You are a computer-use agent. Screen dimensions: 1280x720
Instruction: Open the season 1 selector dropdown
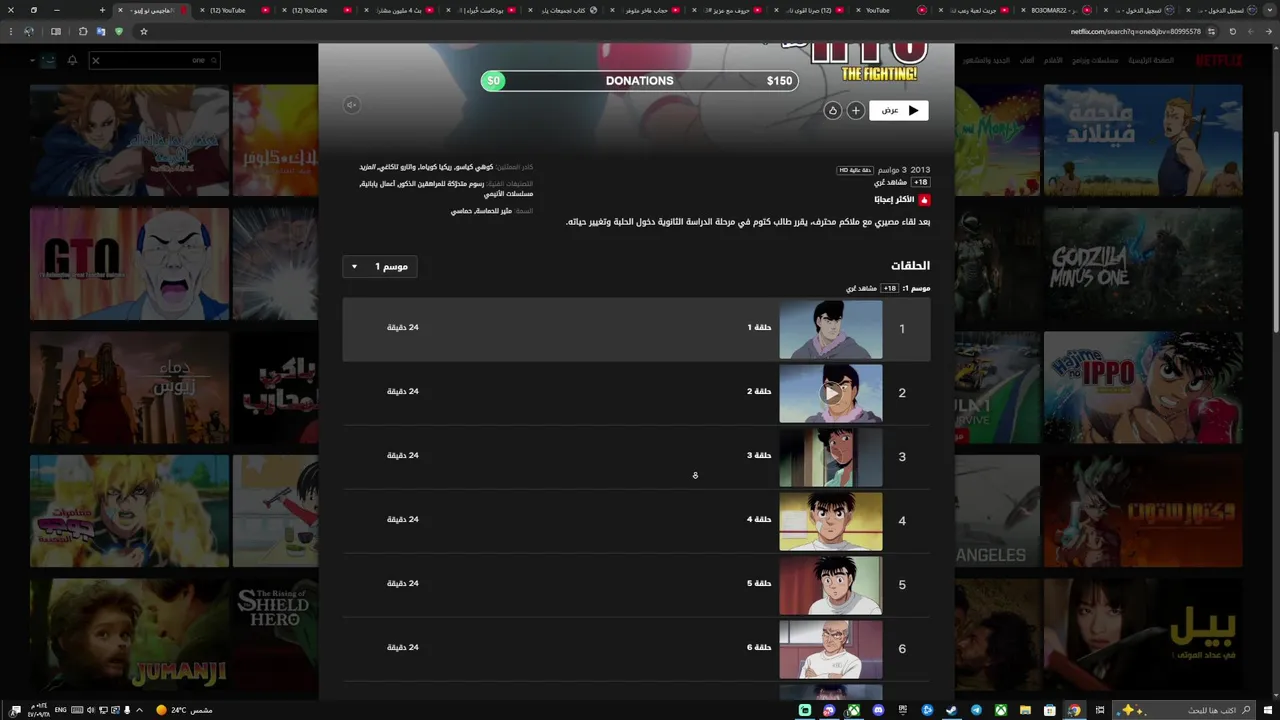[381, 267]
